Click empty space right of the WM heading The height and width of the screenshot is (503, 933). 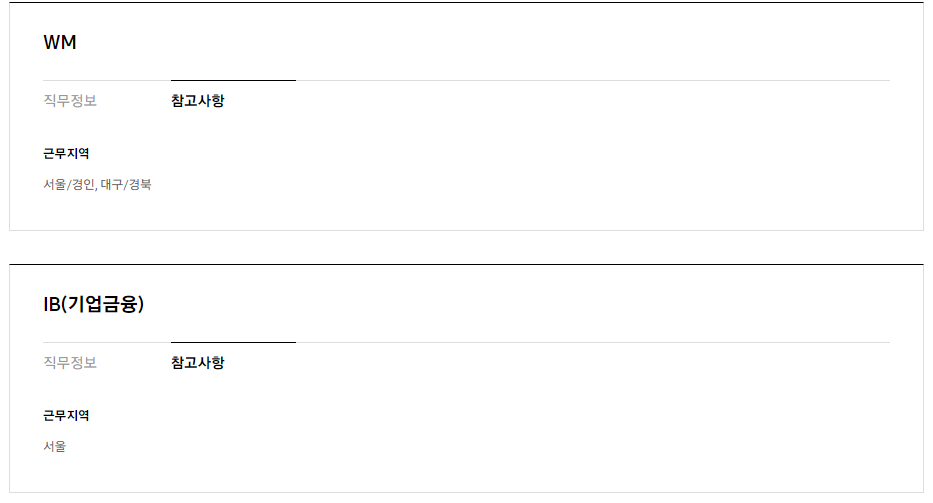[500, 43]
